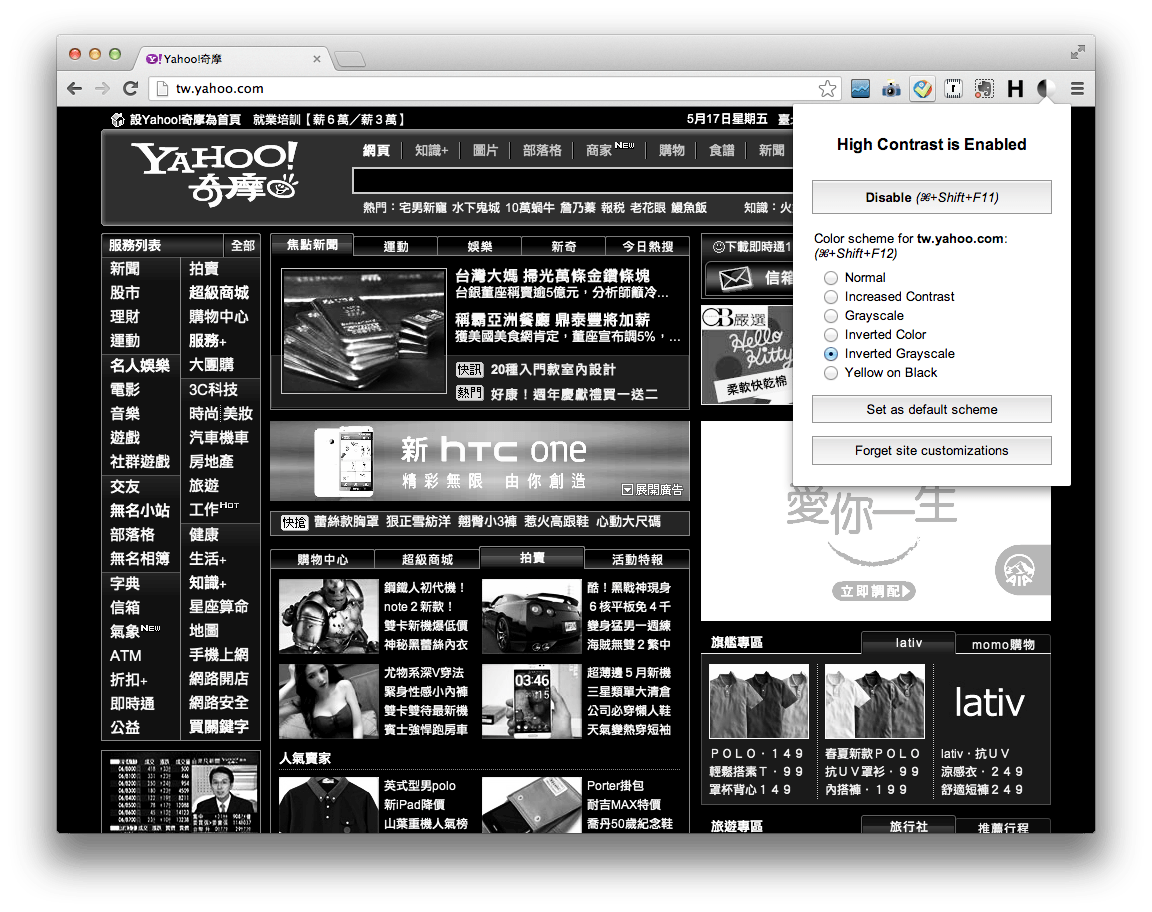Click the Evernote elephant extension icon
The image size is (1152, 912).
click(984, 89)
